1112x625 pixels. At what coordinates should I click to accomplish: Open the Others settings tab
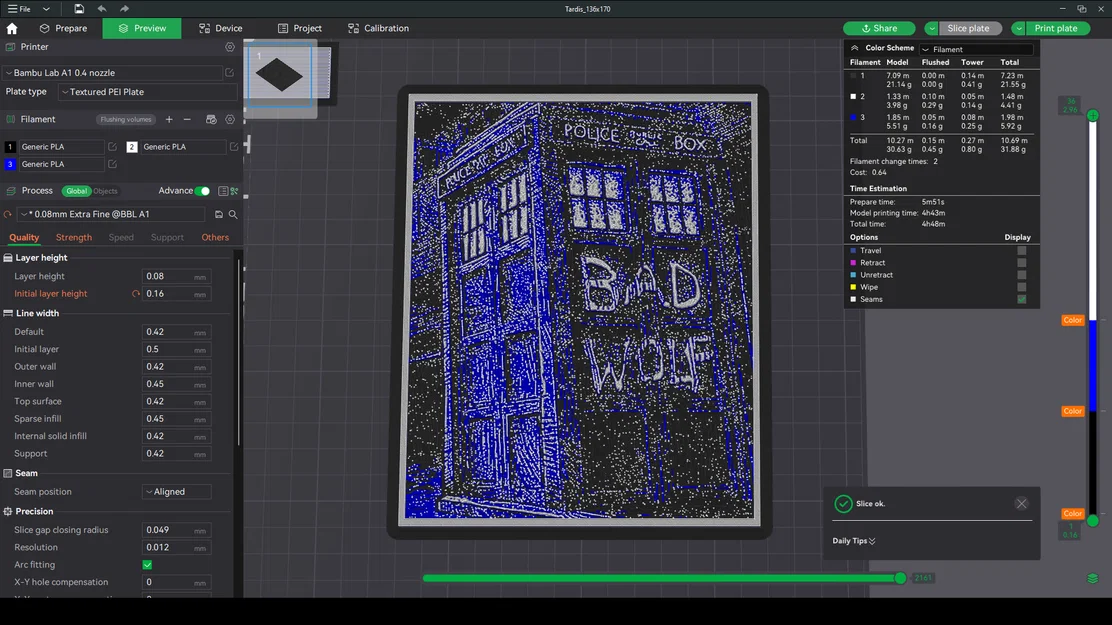[x=215, y=238]
